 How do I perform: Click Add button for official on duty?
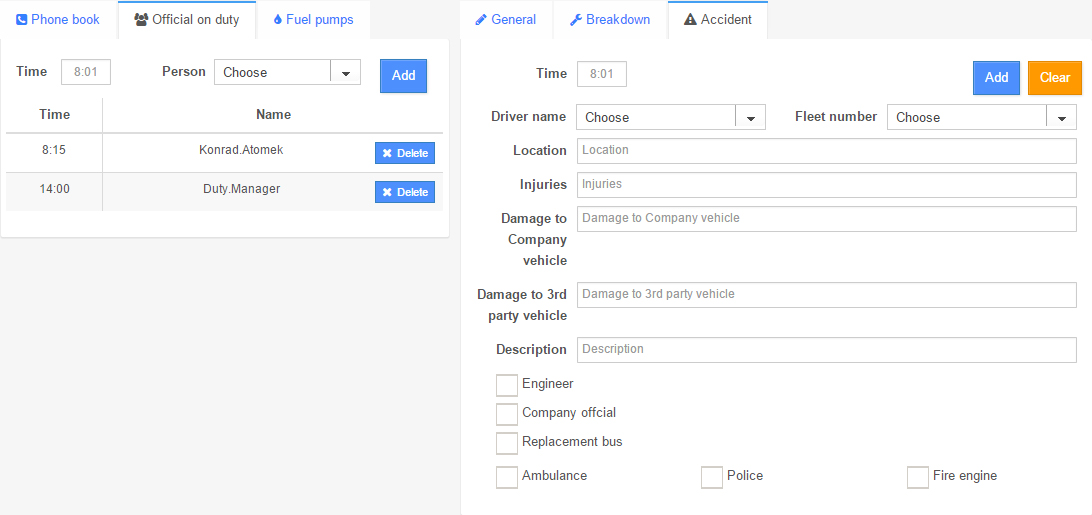coord(403,76)
